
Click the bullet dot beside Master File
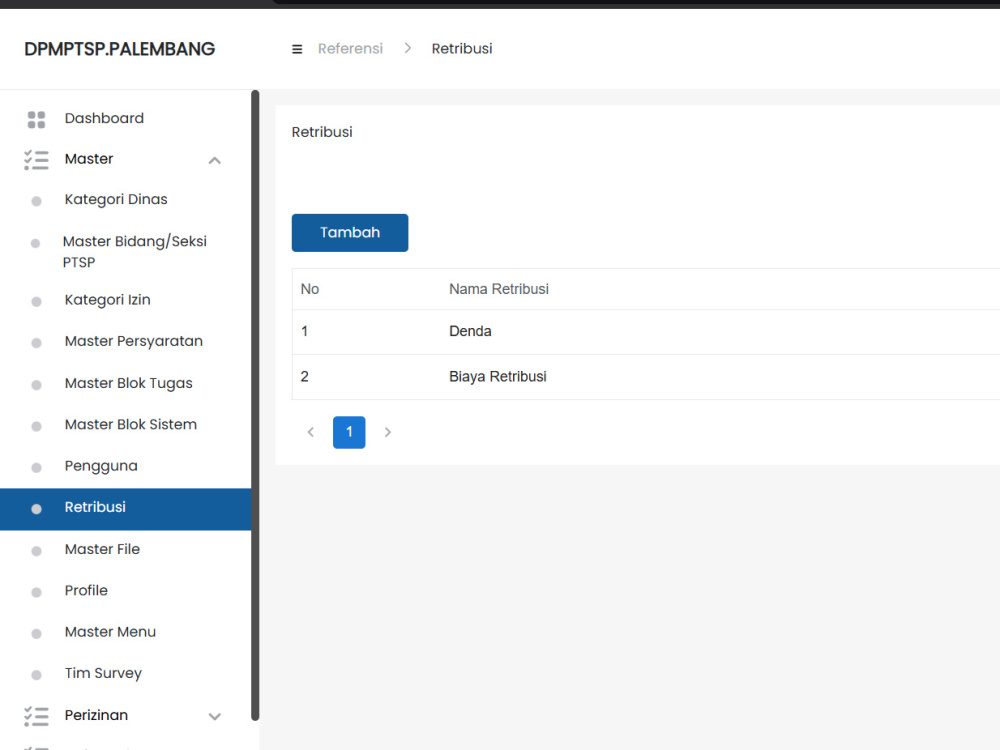click(36, 551)
